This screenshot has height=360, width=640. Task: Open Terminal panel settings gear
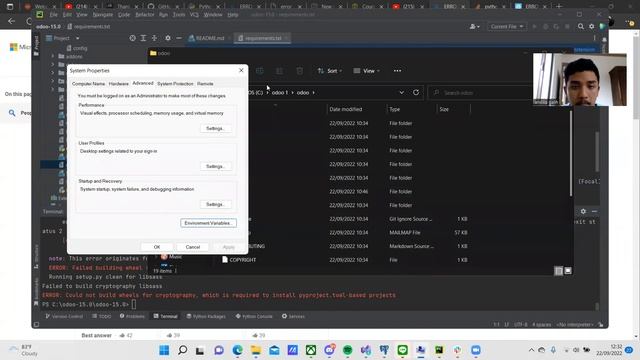click(583, 211)
